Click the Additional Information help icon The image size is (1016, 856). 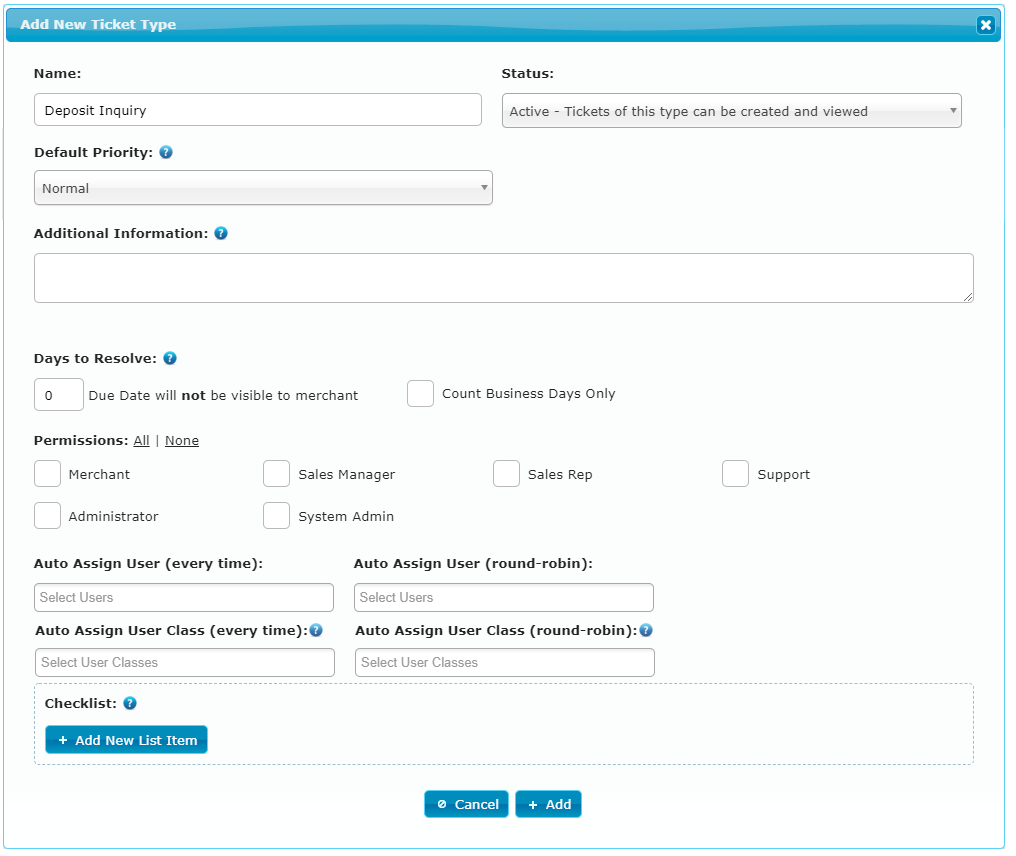click(221, 233)
